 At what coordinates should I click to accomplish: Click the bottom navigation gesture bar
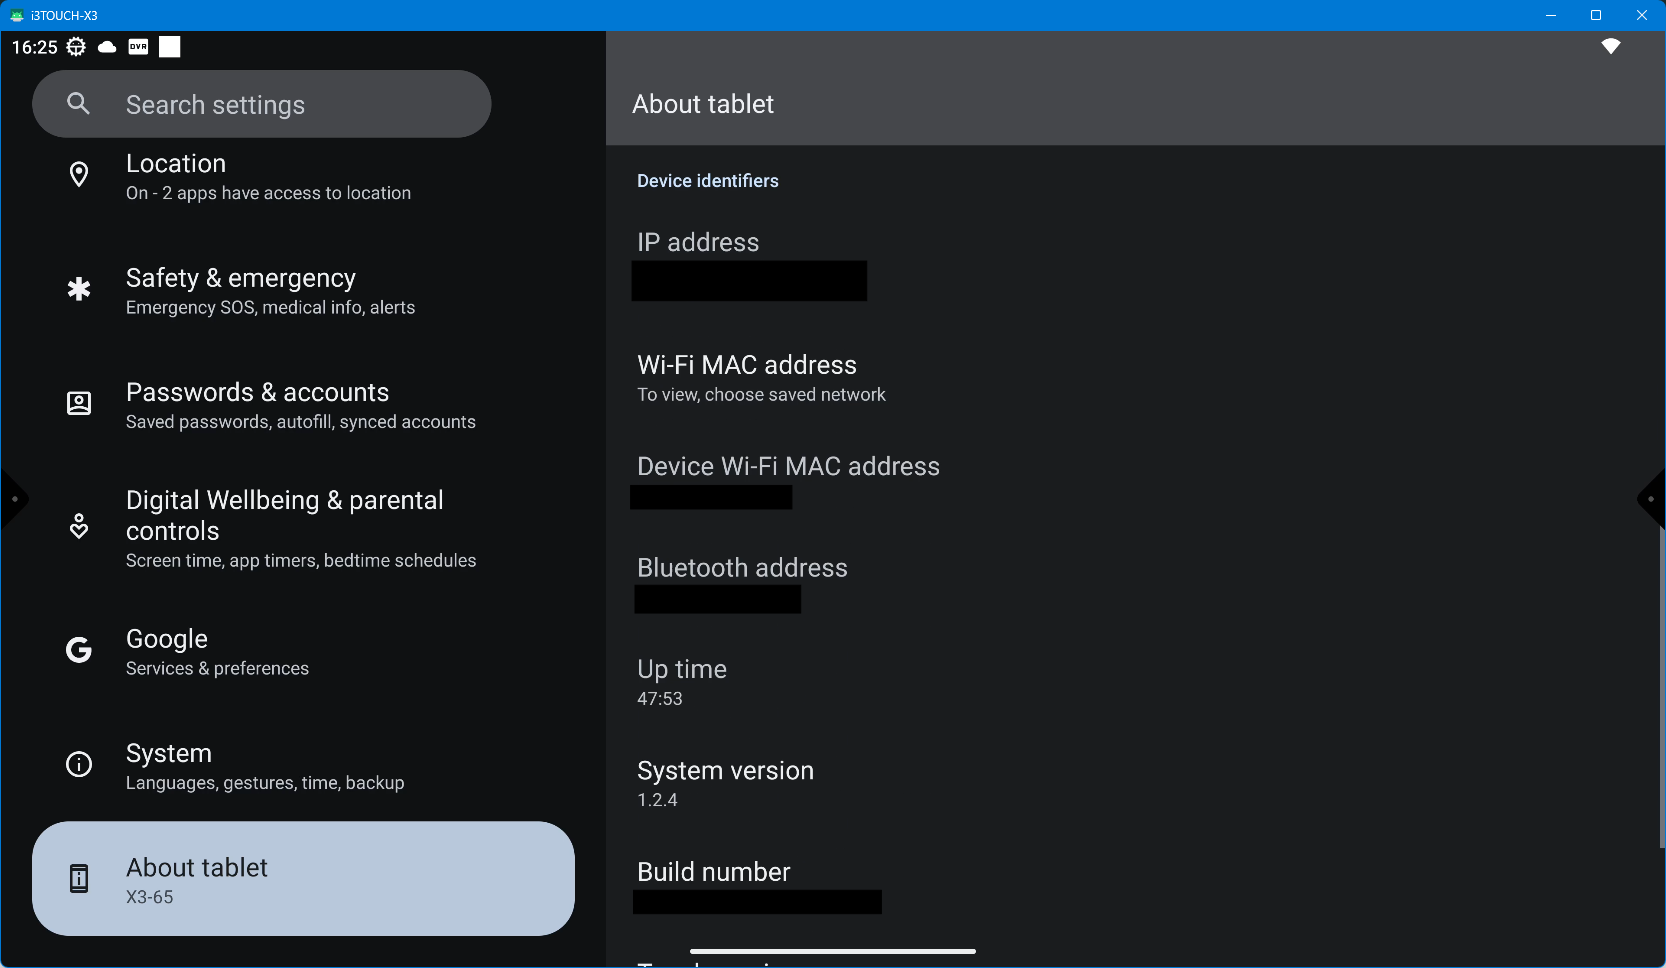[x=832, y=951]
